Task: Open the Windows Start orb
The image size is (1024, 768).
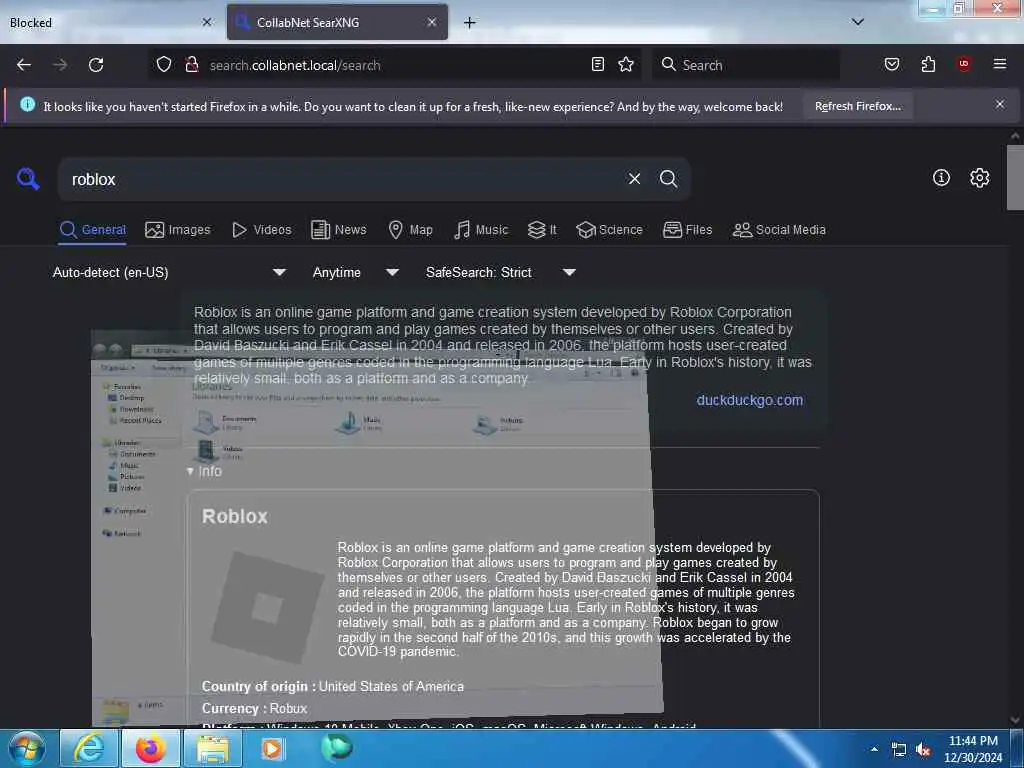Action: (x=26, y=748)
